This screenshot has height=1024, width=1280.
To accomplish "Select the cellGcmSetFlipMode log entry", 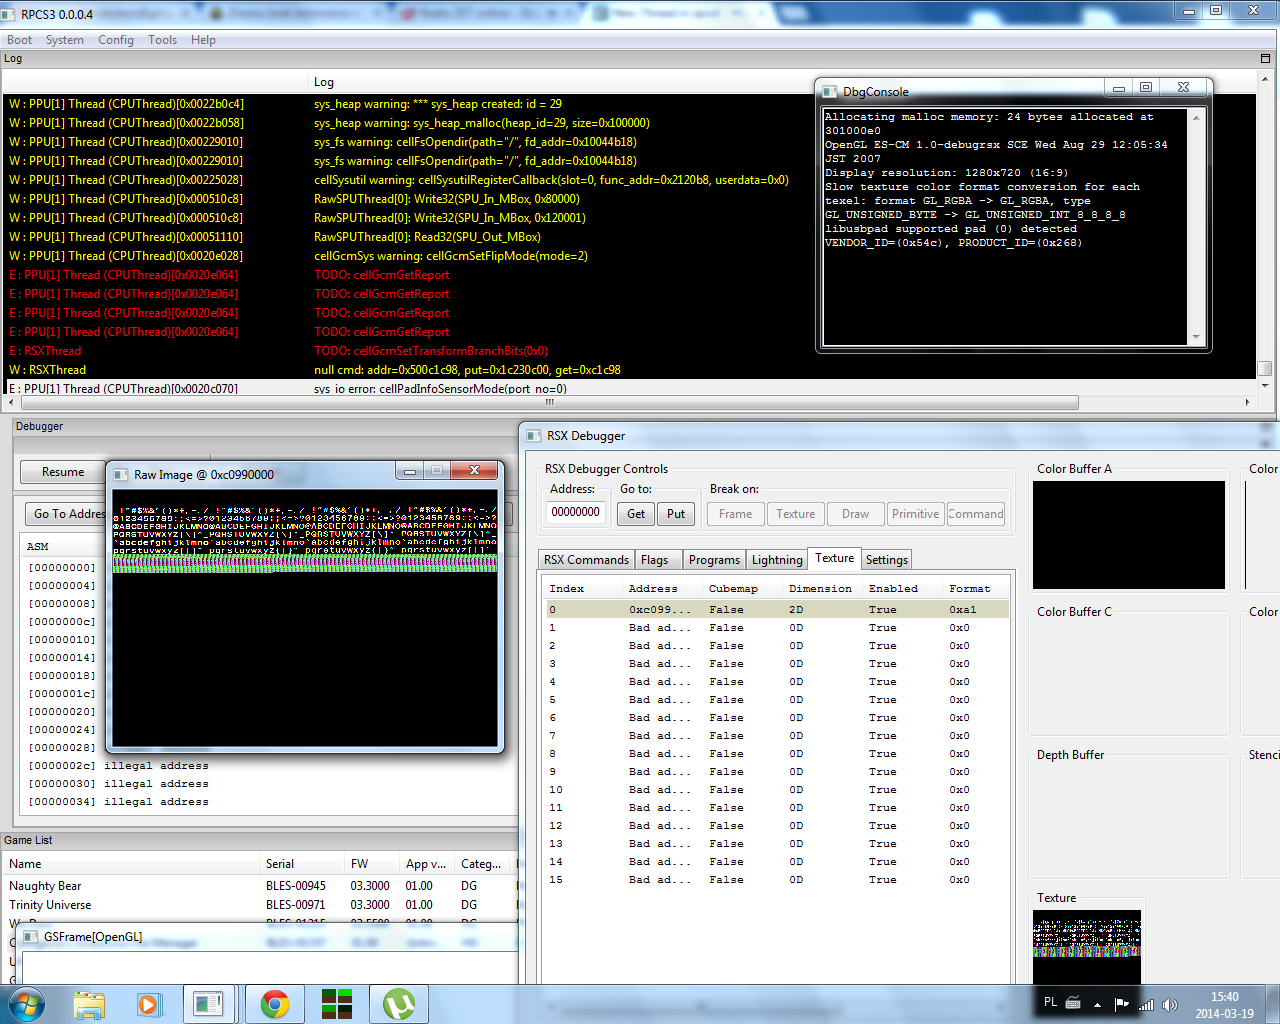I will [630, 256].
